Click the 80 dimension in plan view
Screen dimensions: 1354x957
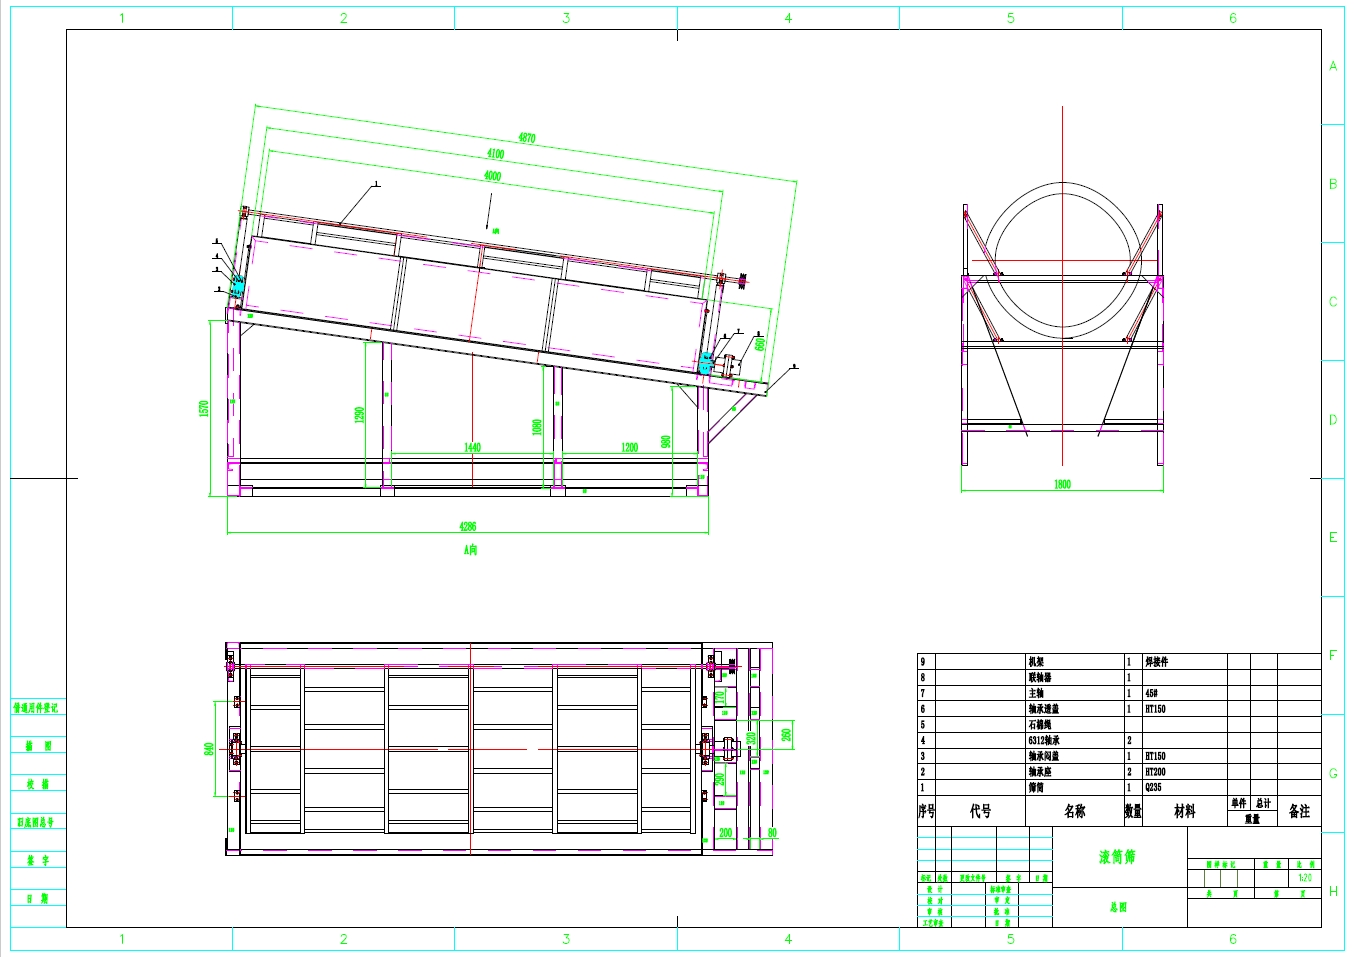(772, 832)
